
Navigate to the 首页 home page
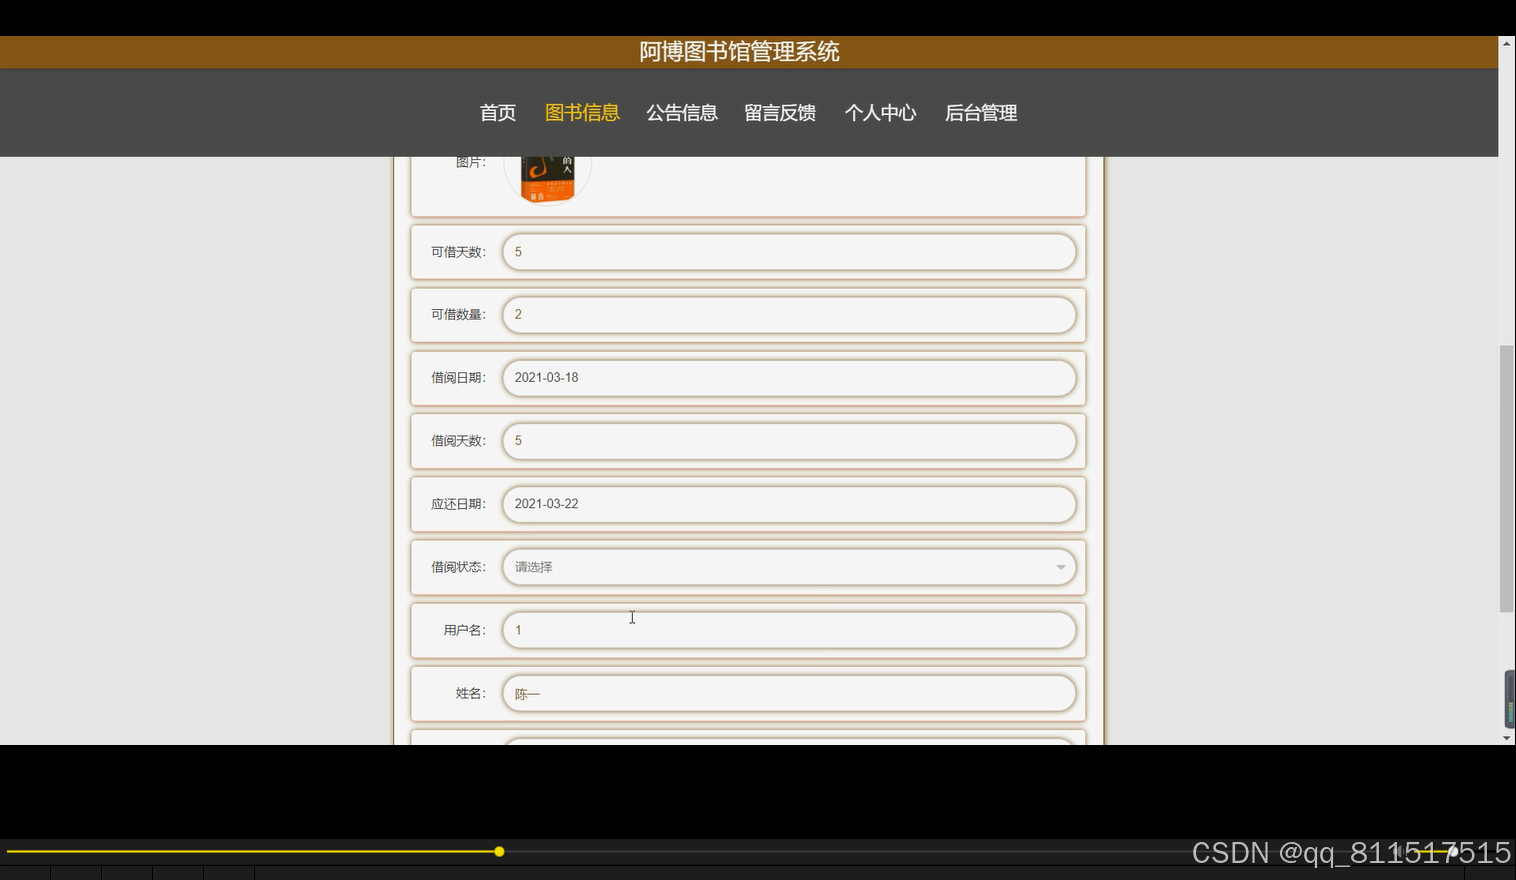(x=497, y=113)
